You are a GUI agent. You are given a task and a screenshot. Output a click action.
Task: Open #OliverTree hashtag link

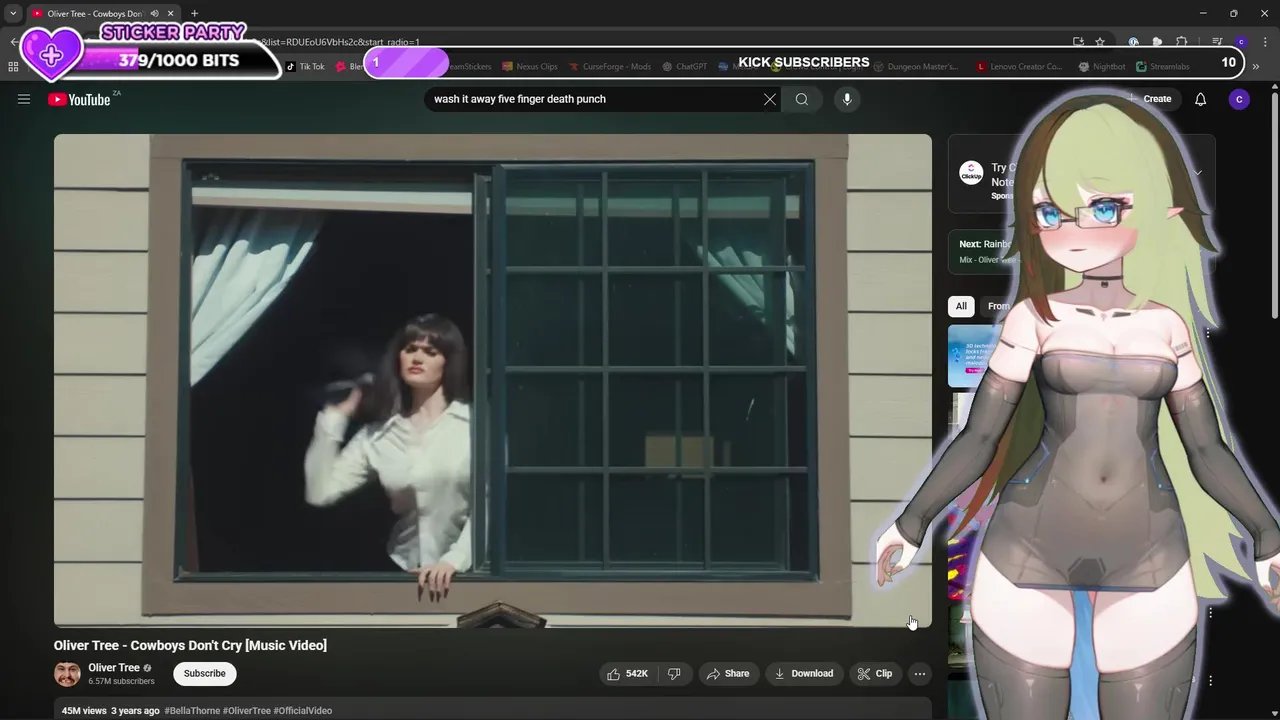point(247,711)
